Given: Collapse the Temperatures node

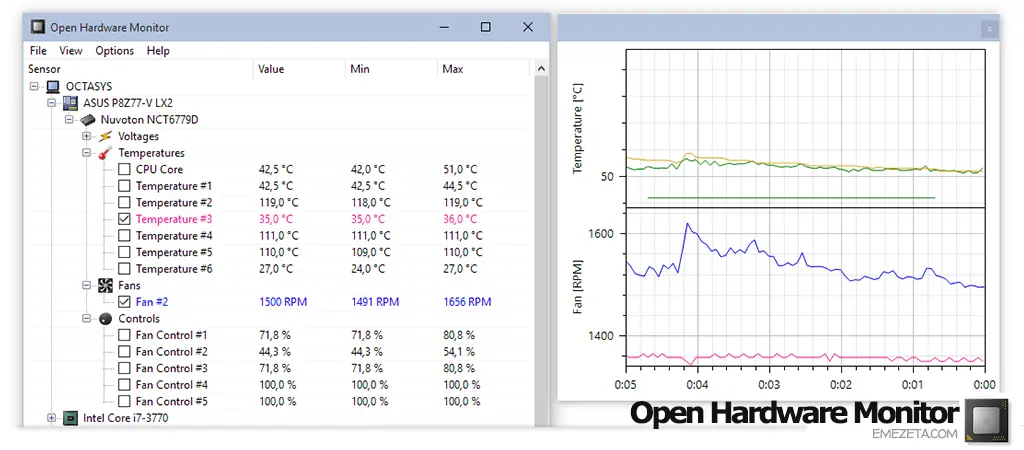Looking at the screenshot, I should pyautogui.click(x=86, y=153).
